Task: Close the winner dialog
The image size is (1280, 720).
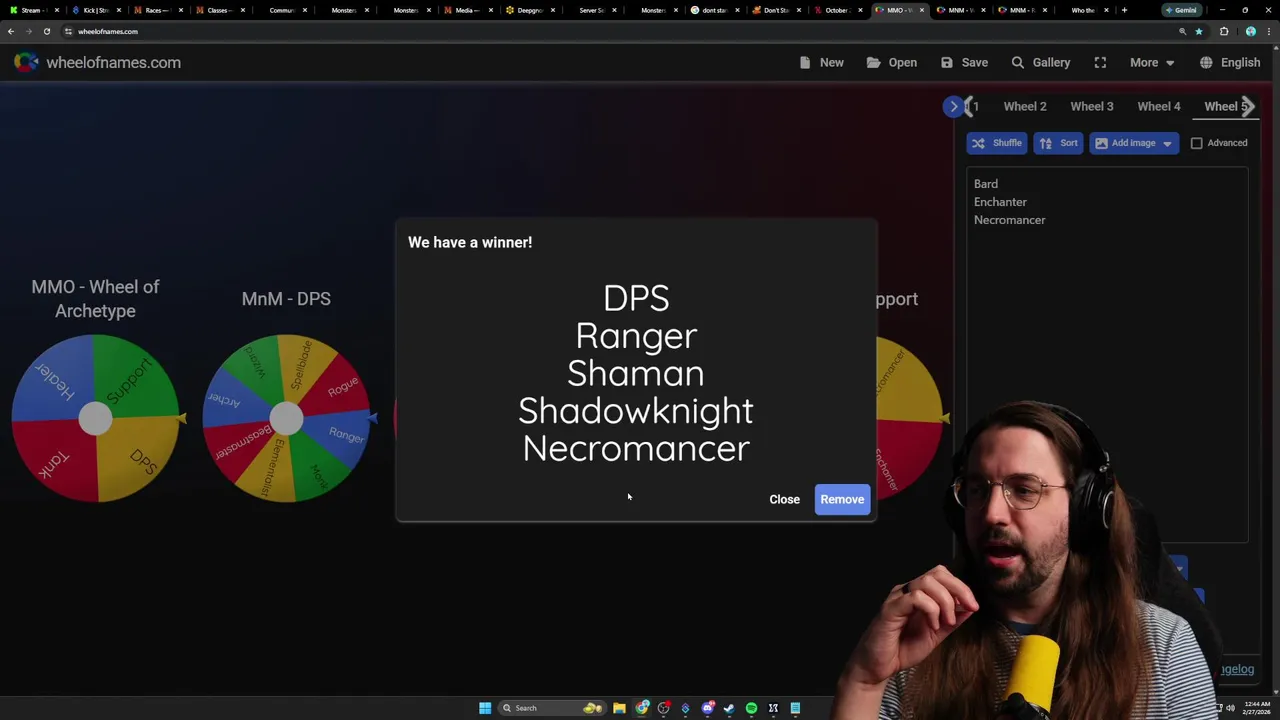Action: tap(784, 499)
